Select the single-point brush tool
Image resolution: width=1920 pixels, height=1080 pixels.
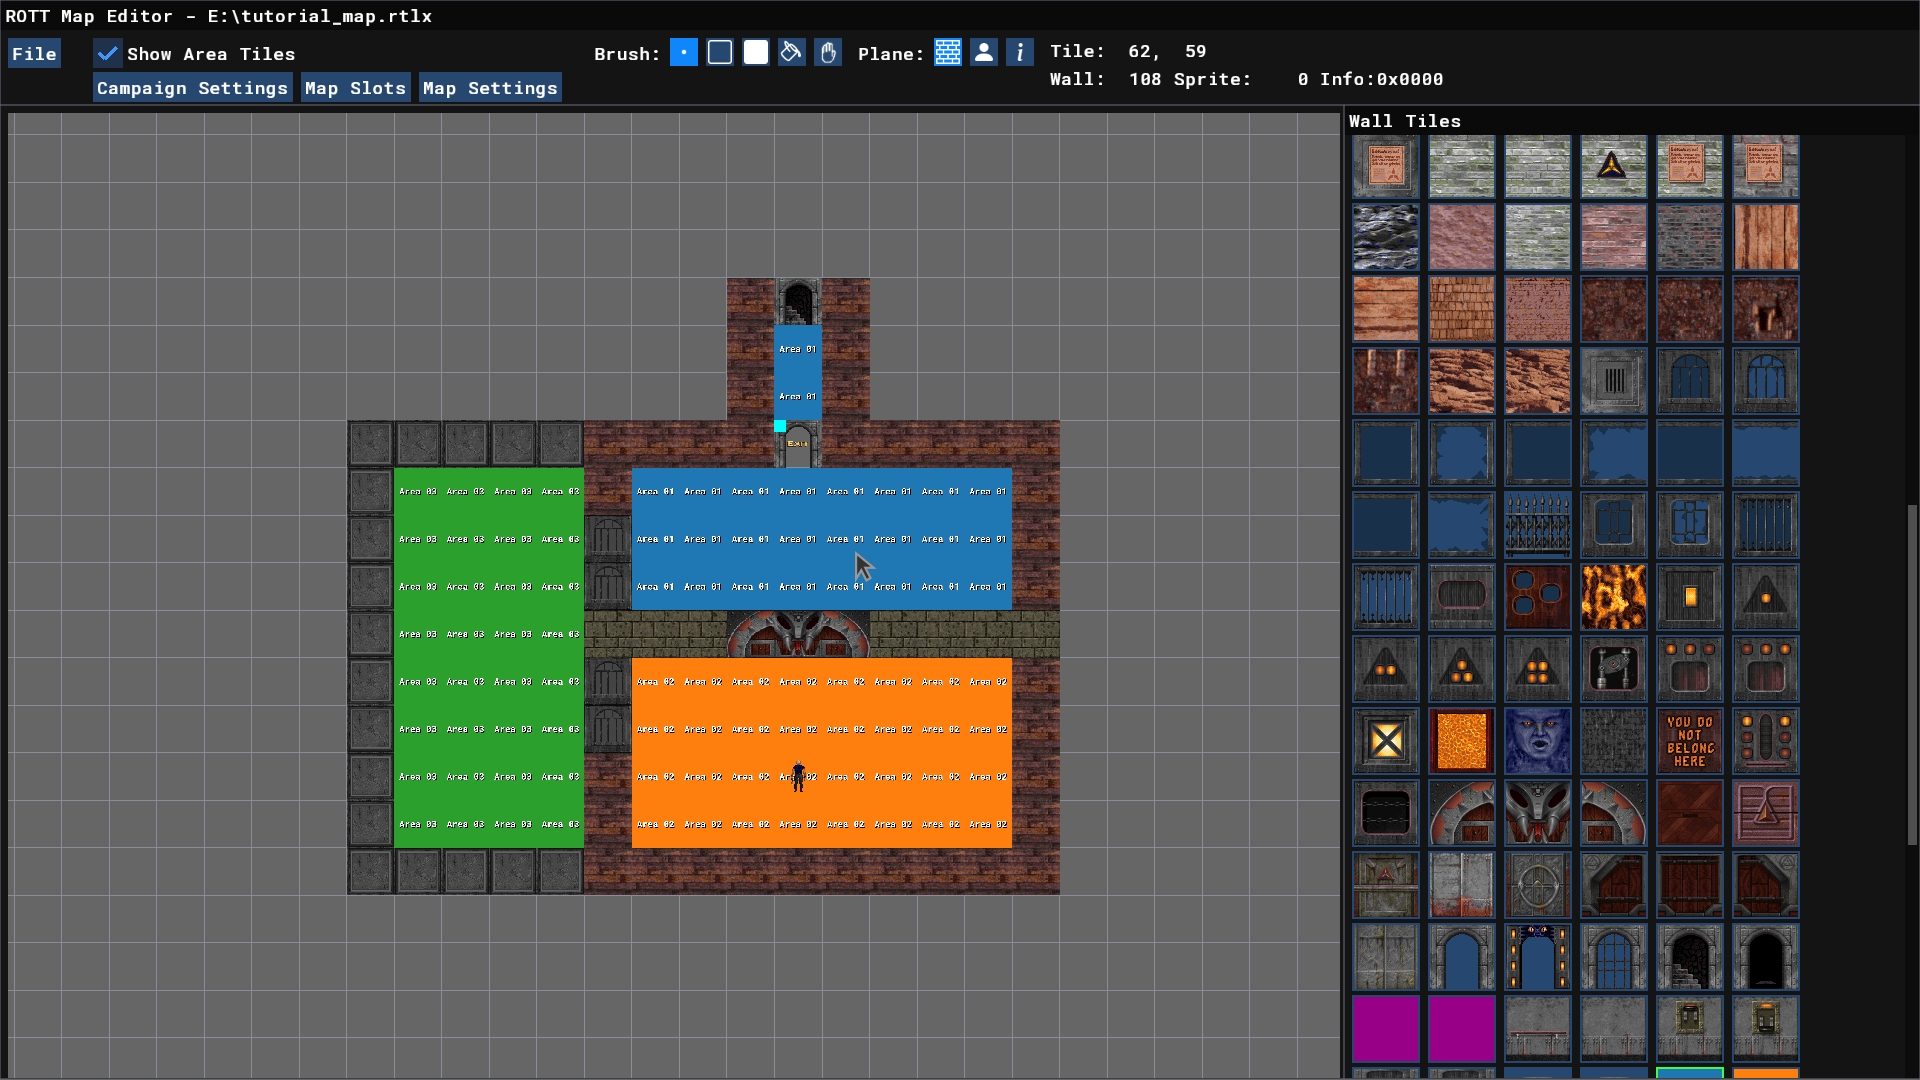(x=684, y=53)
